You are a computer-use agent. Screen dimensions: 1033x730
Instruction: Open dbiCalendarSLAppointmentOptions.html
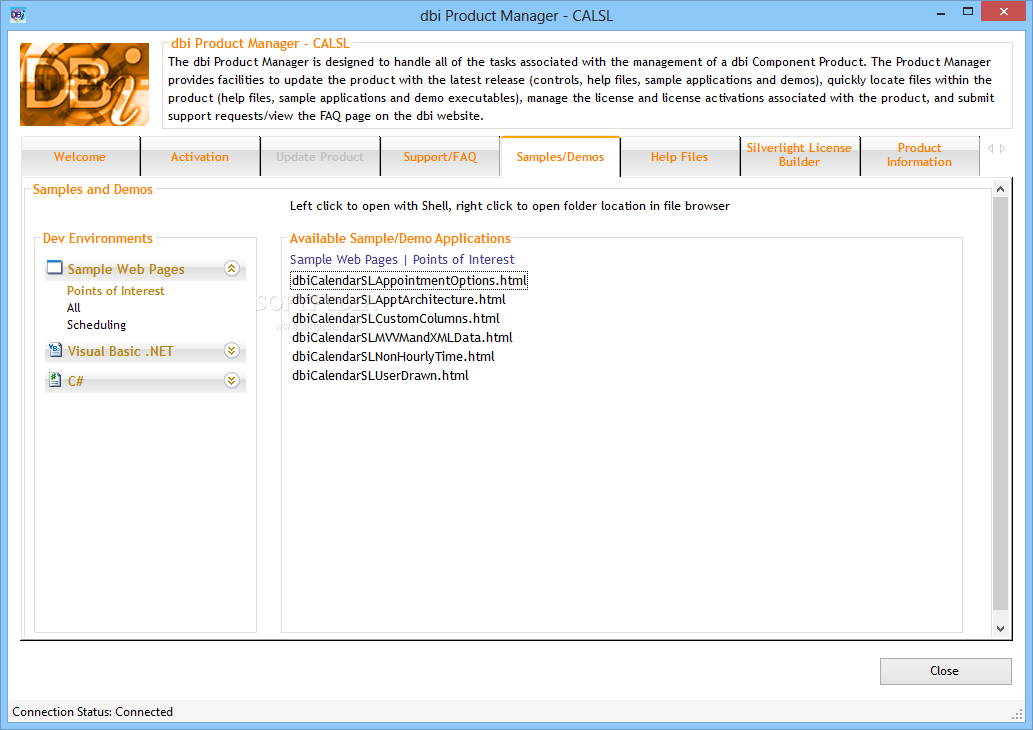pyautogui.click(x=409, y=281)
